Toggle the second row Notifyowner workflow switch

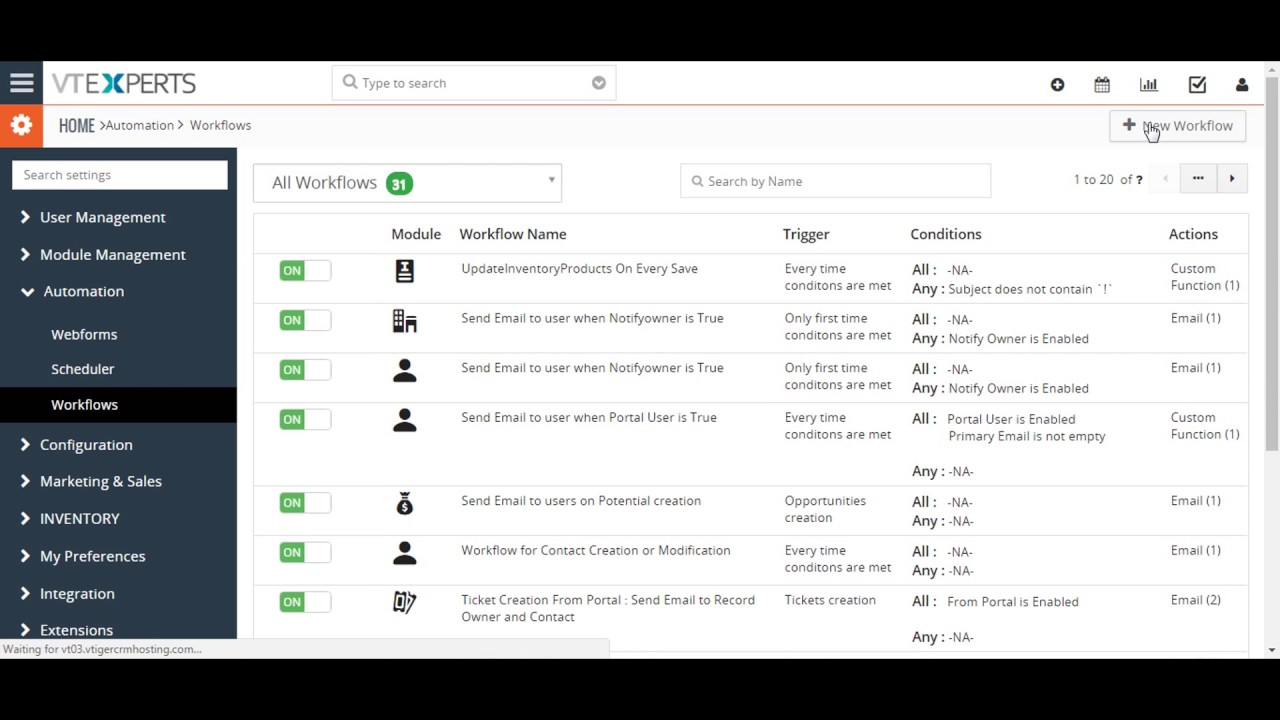click(305, 320)
